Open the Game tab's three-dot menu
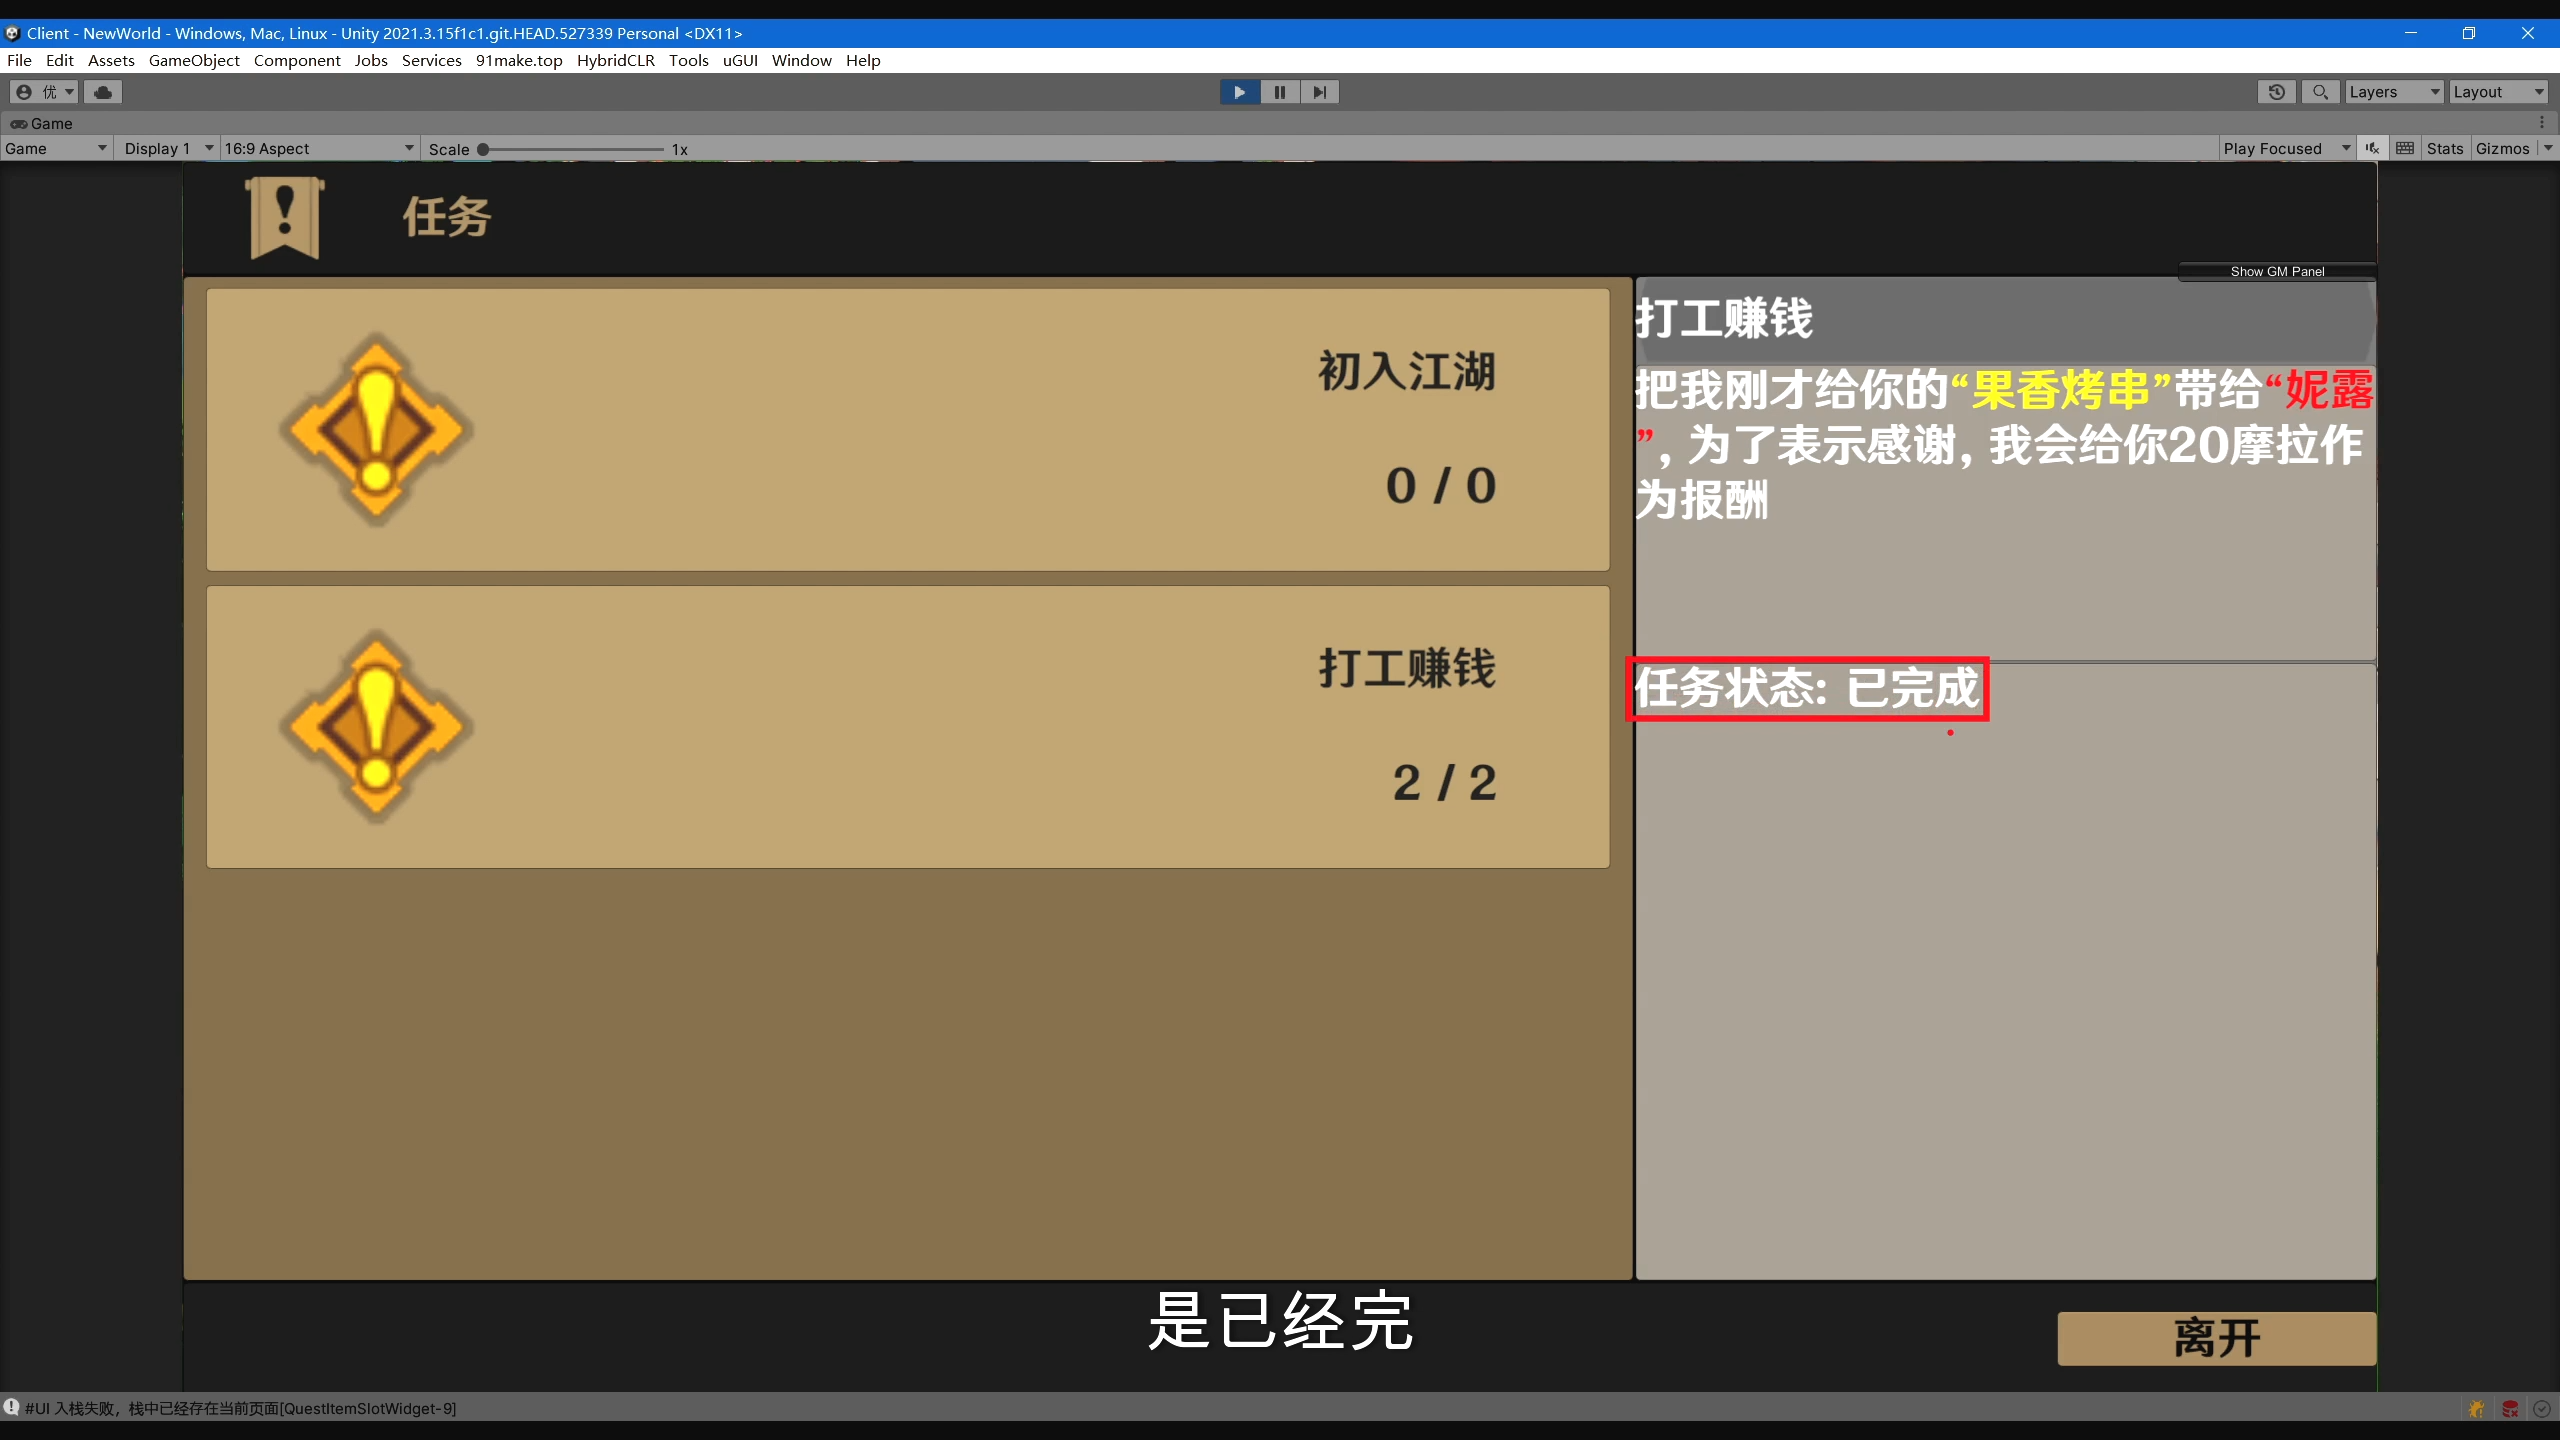Viewport: 2560px width, 1440px height. point(2541,122)
